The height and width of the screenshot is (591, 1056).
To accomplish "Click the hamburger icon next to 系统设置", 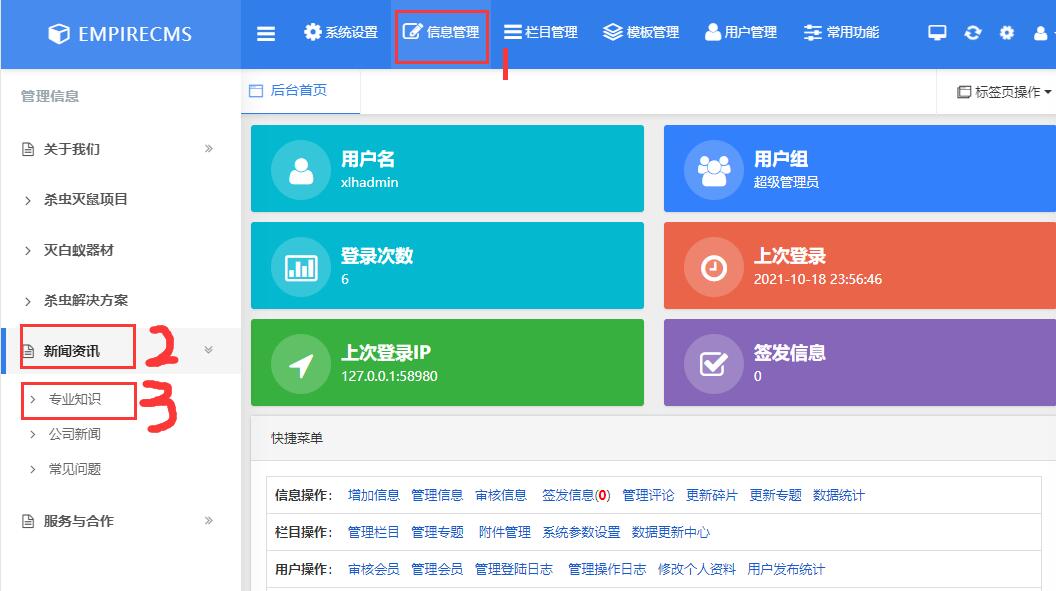I will click(265, 31).
